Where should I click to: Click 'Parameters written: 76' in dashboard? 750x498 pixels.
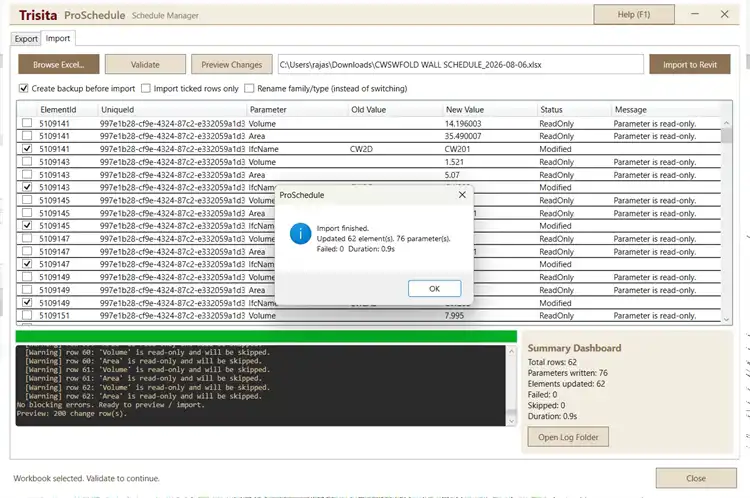[x=568, y=373]
